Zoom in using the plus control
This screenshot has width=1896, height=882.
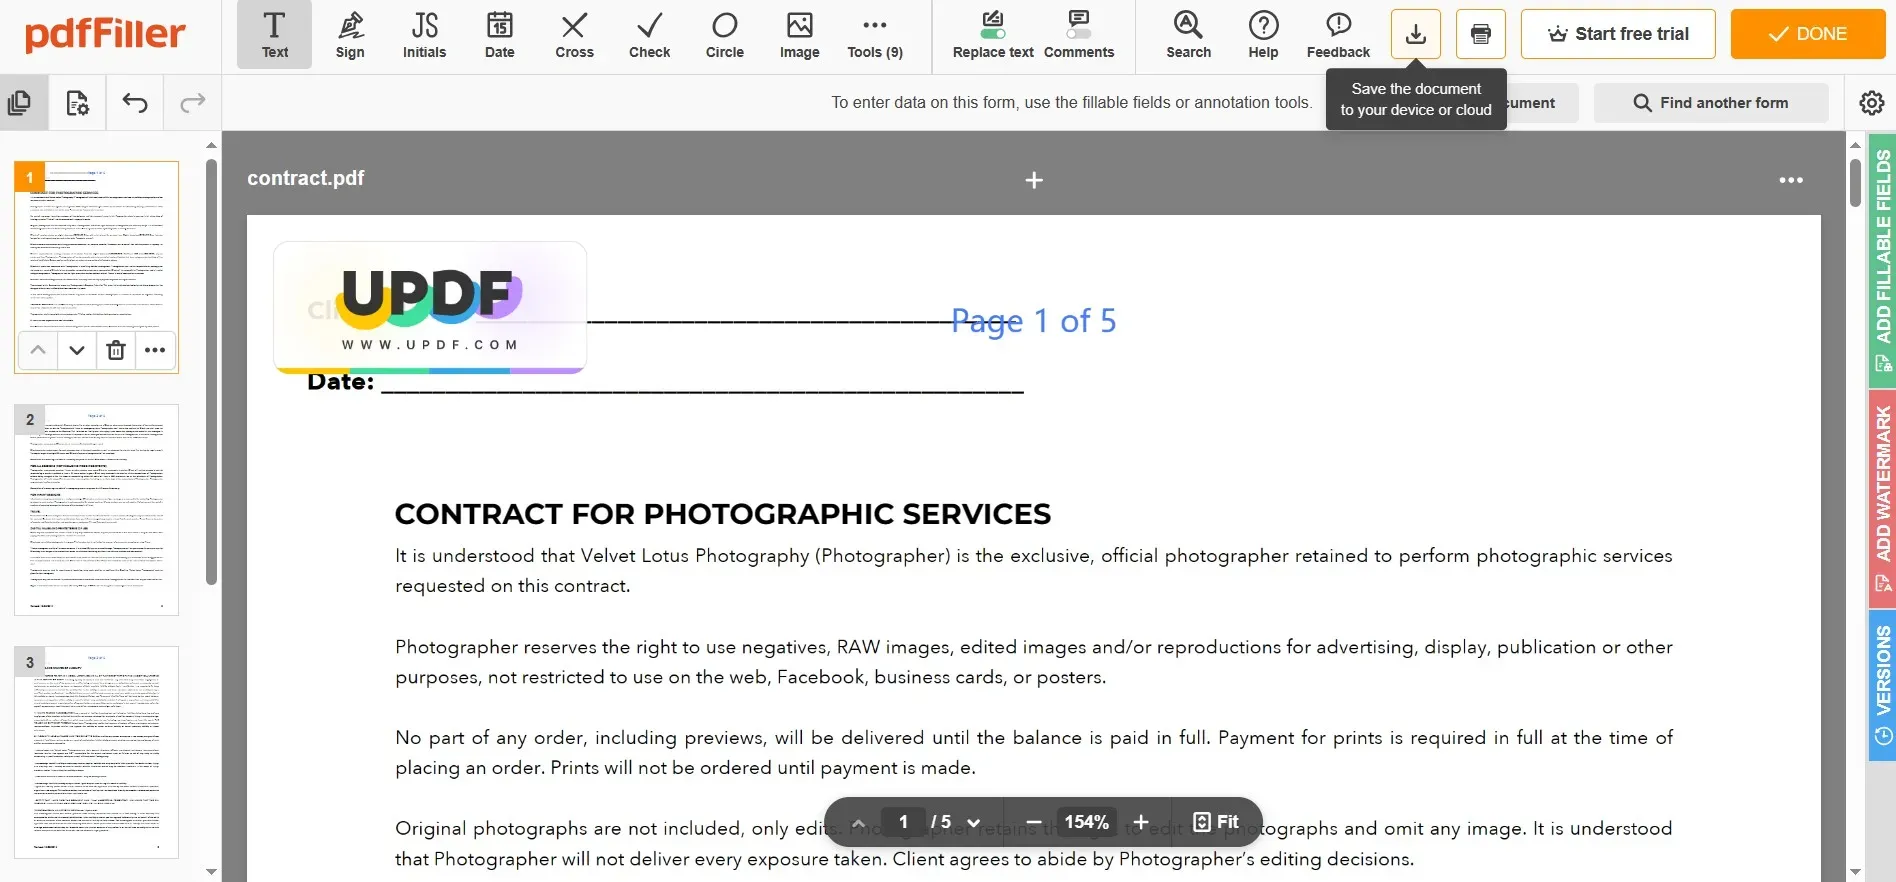coord(1140,822)
